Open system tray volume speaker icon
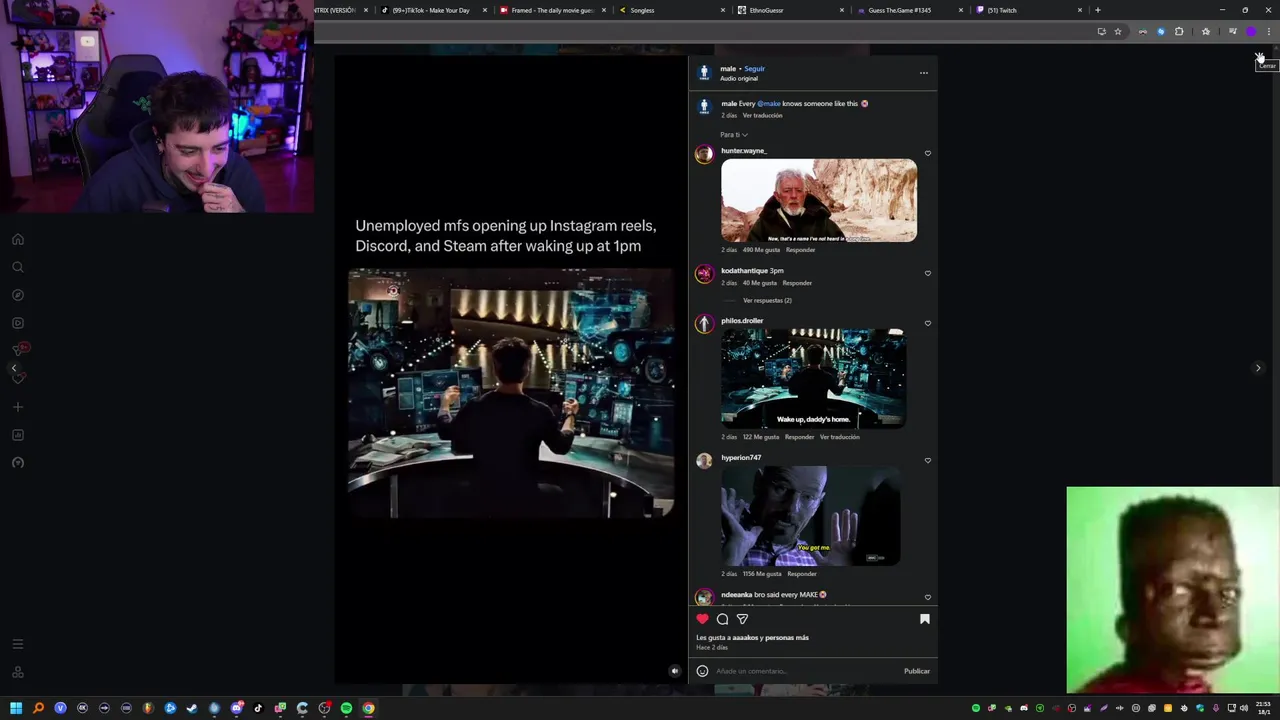Screen dimensions: 1280x720 [1243, 708]
